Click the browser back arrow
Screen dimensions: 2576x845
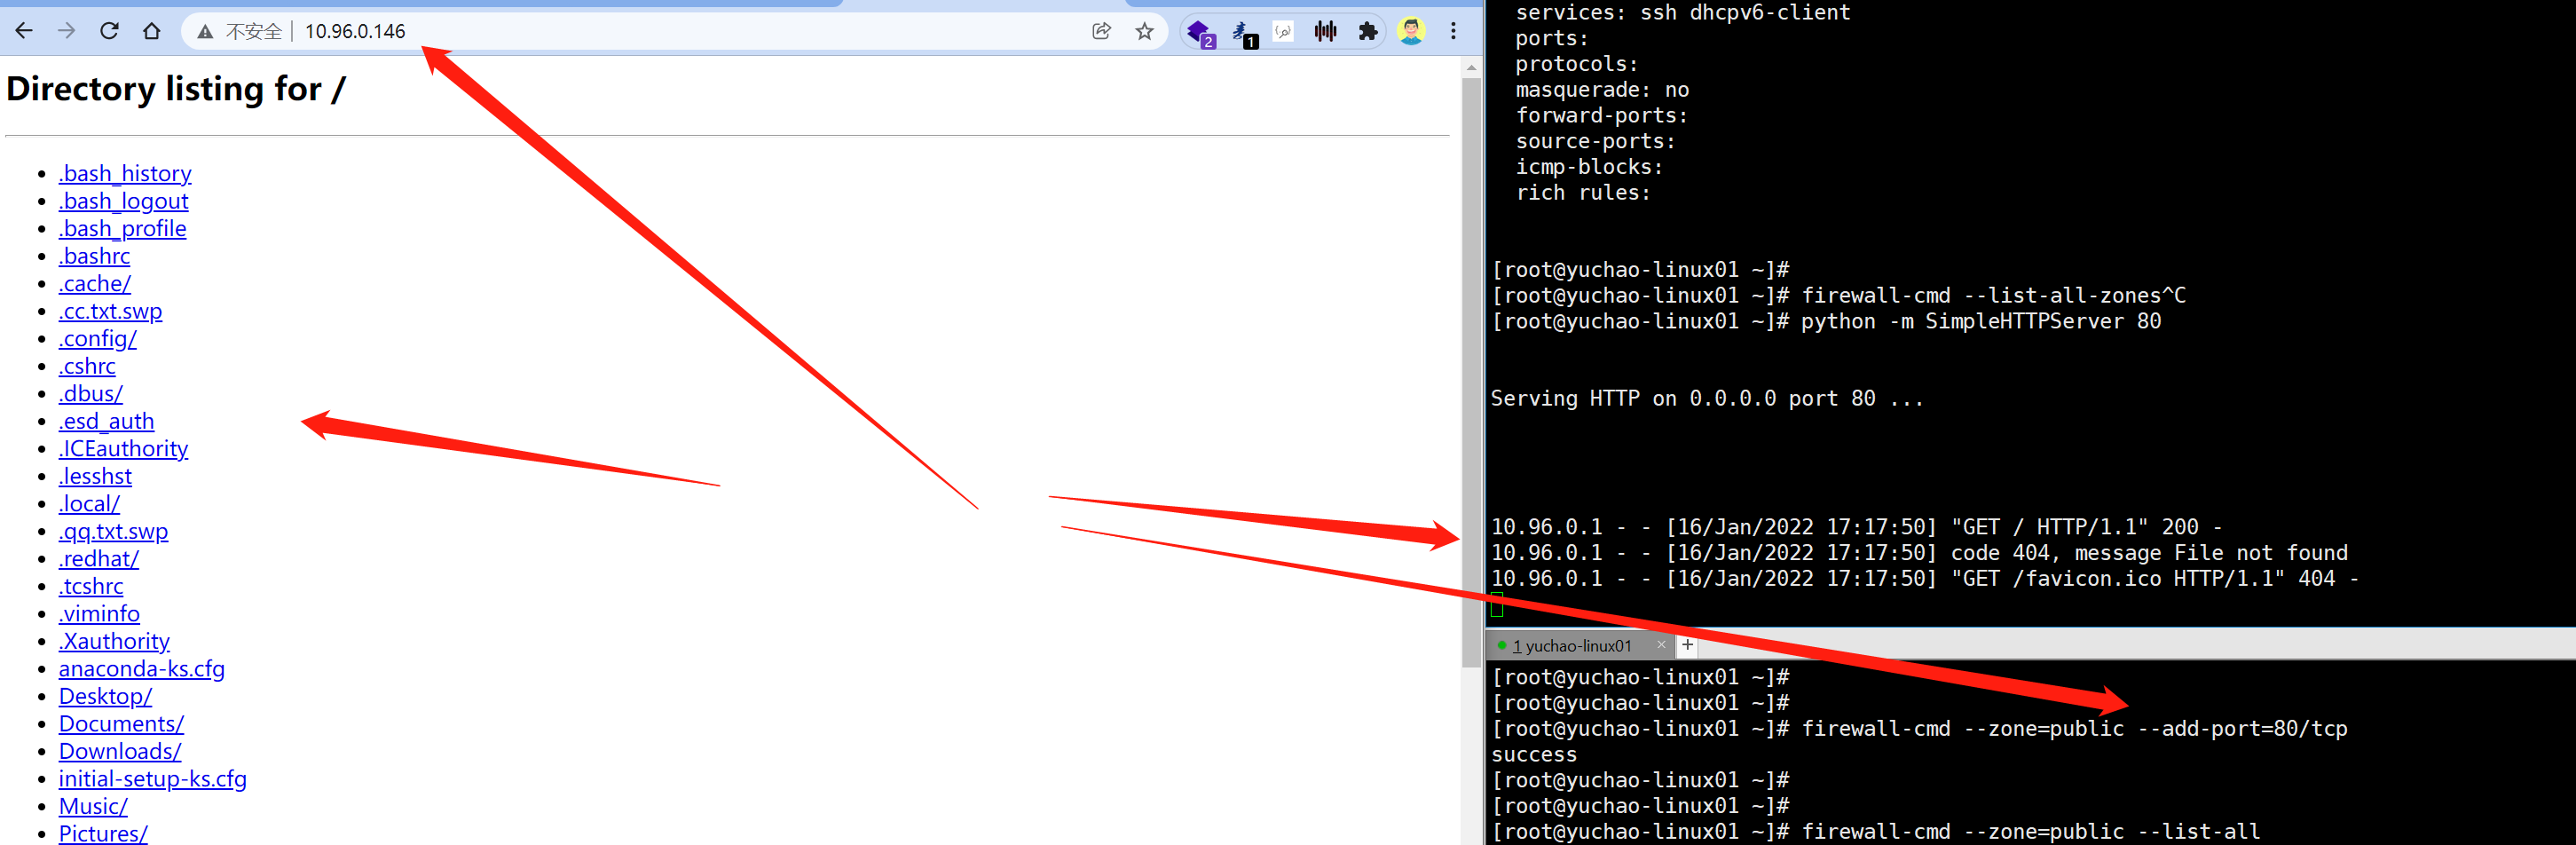(24, 31)
